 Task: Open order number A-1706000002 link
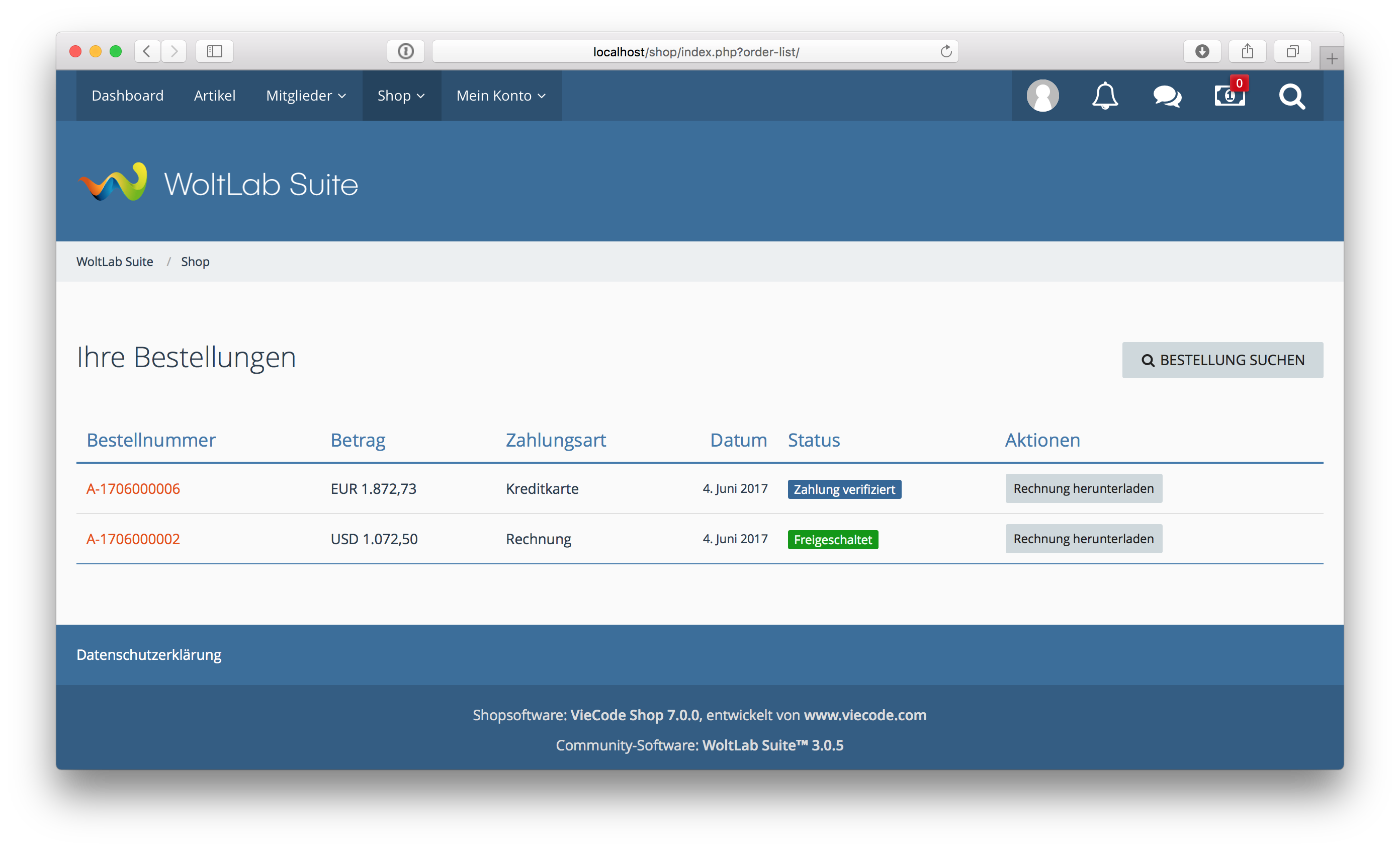click(x=133, y=539)
